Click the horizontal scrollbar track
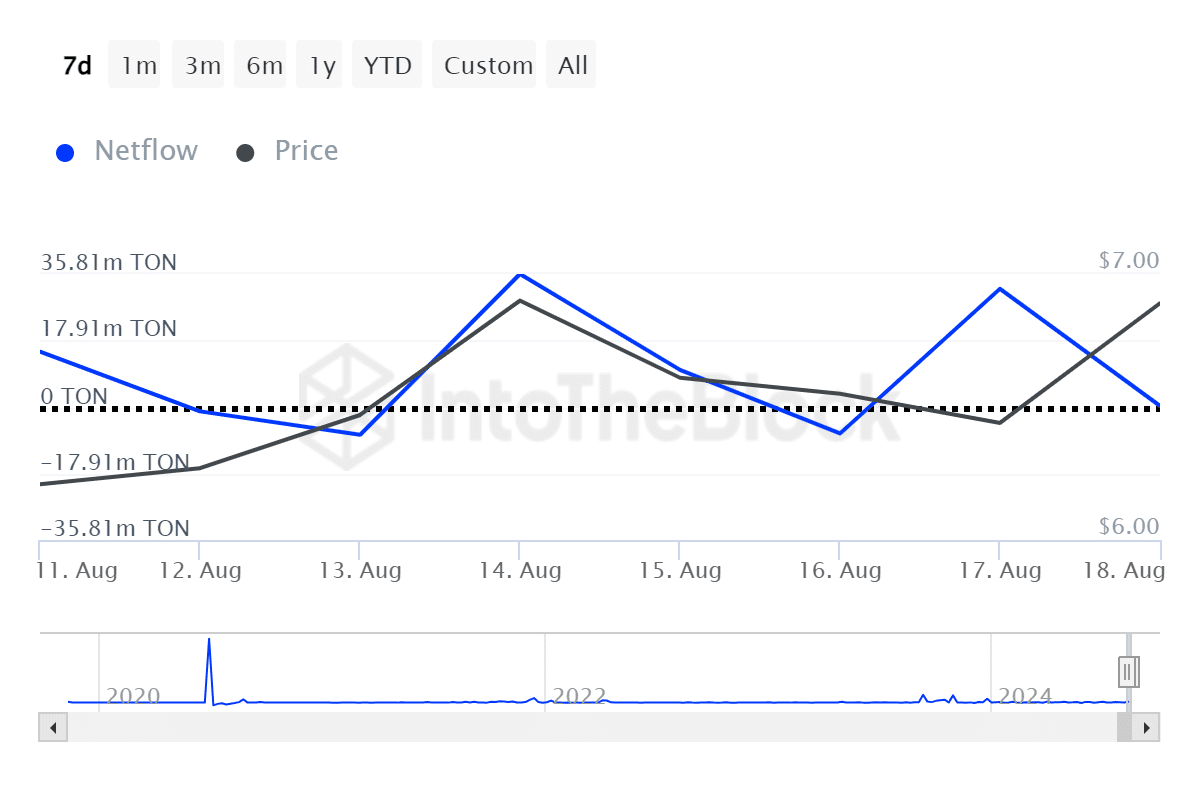This screenshot has width=1200, height=800. coord(590,727)
